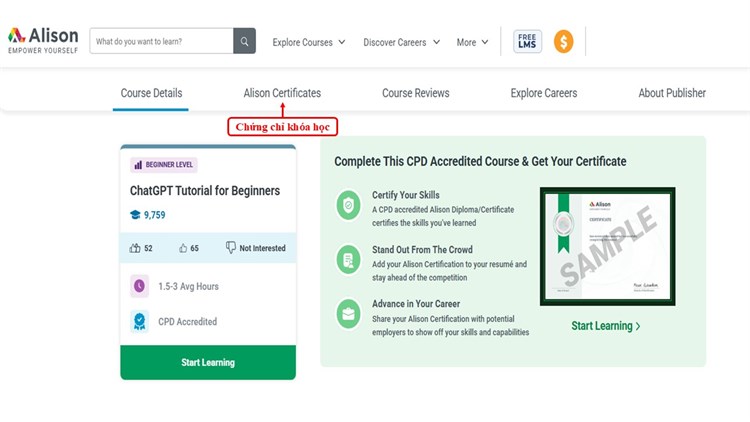Click the sample certificate thumbnail
Screen dimensions: 750x422
click(607, 246)
